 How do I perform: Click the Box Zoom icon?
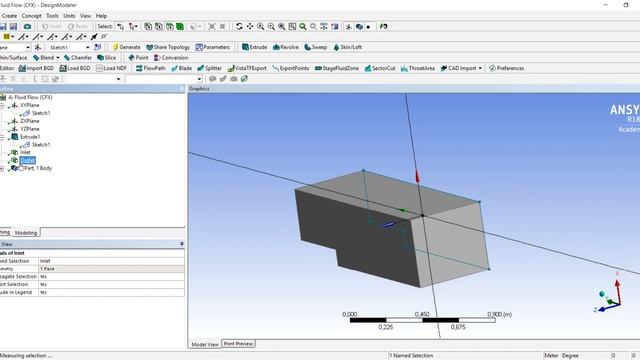pos(292,27)
